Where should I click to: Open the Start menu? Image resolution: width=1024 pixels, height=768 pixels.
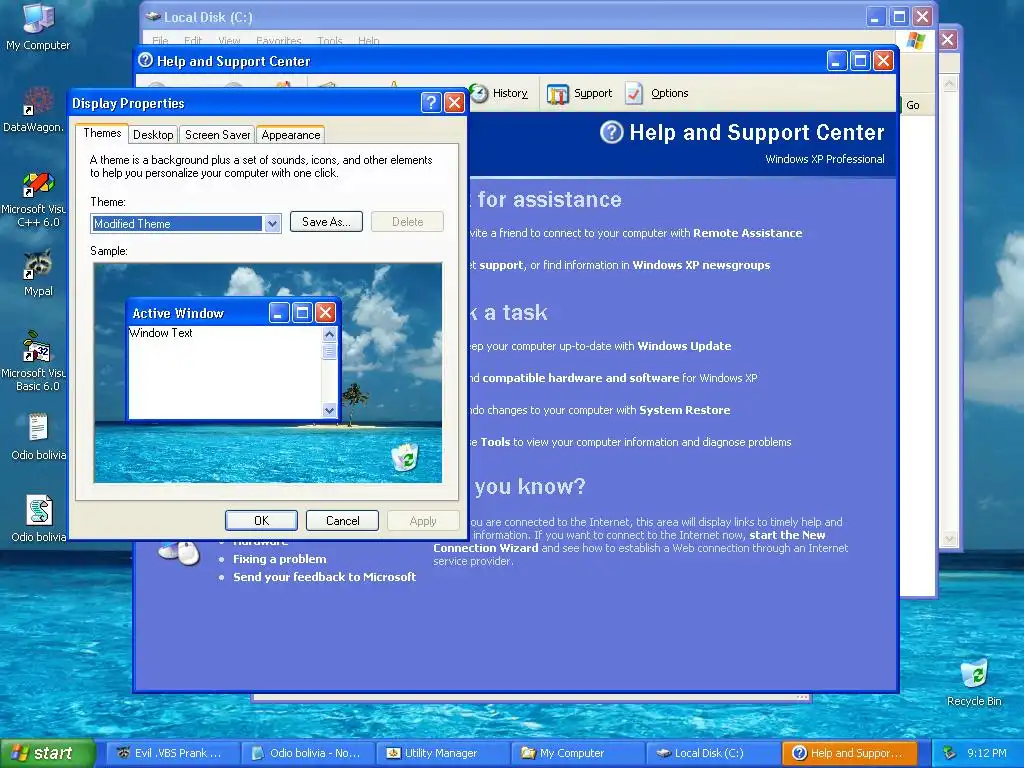[47, 753]
